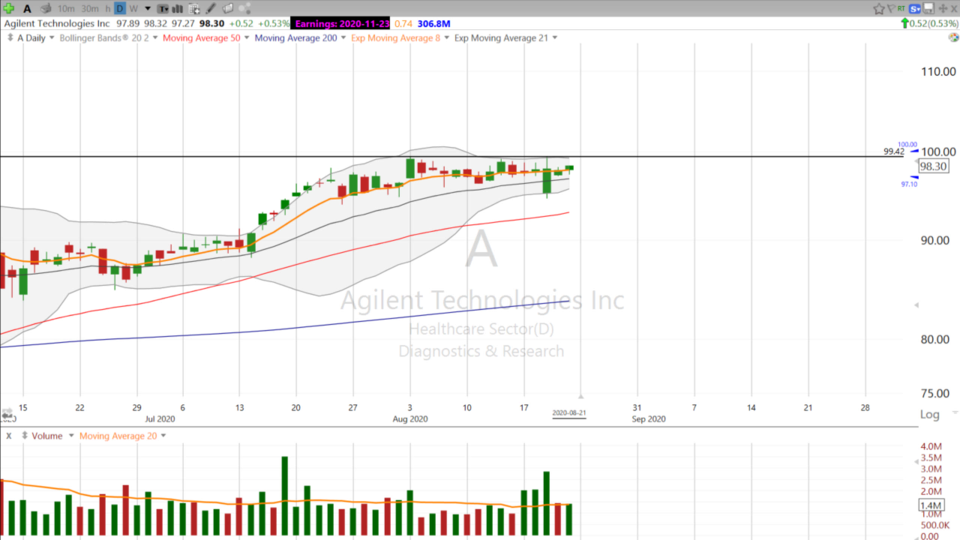Viewport: 960px width, 540px height.
Task: Click the save layout disk icon
Action: click(x=929, y=8)
